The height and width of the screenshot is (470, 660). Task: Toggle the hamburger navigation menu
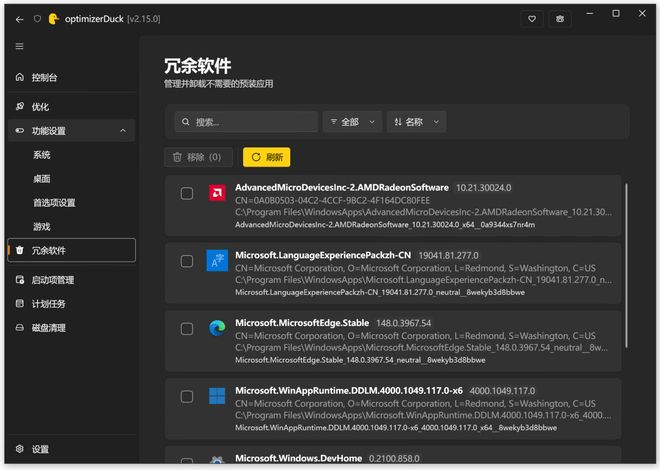pyautogui.click(x=19, y=46)
